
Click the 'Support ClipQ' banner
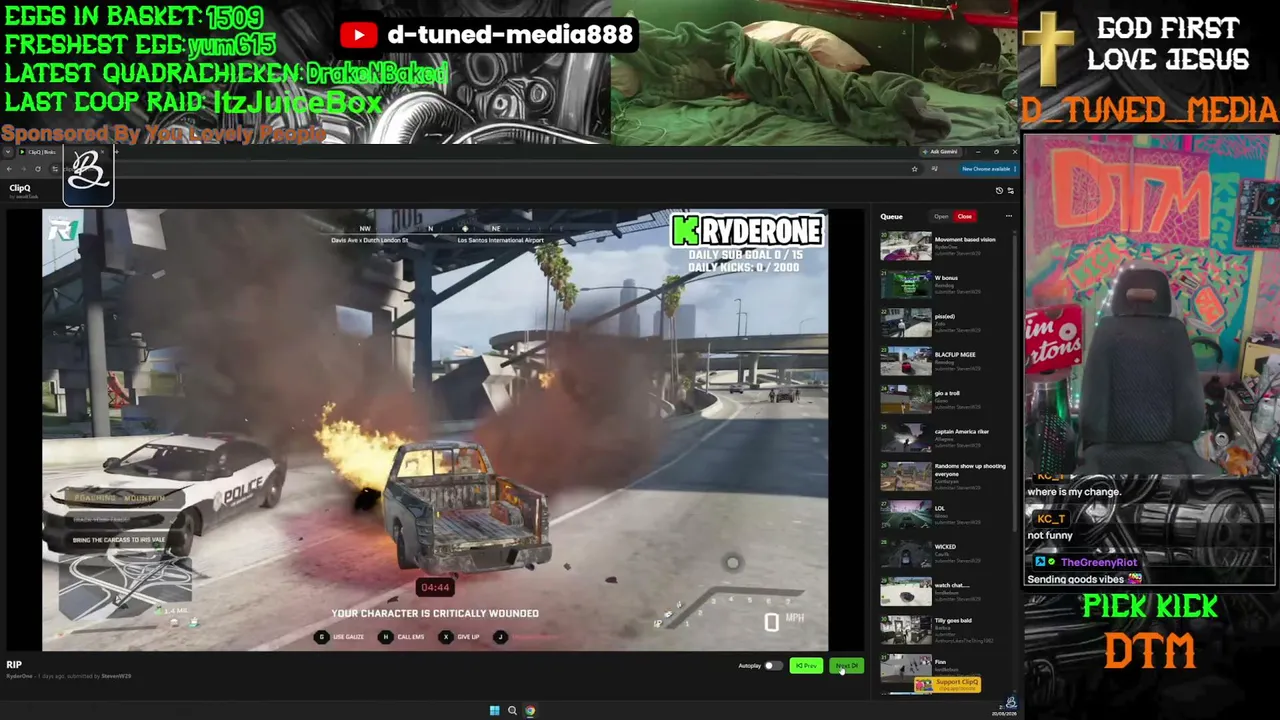pos(947,684)
